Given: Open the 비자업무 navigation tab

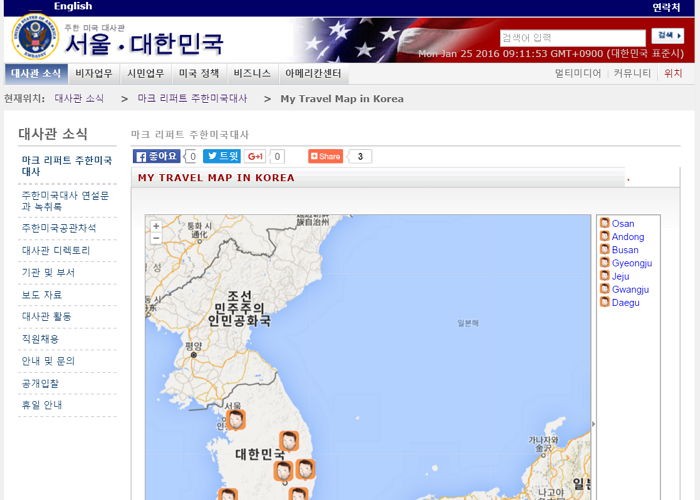Looking at the screenshot, I should coord(94,73).
